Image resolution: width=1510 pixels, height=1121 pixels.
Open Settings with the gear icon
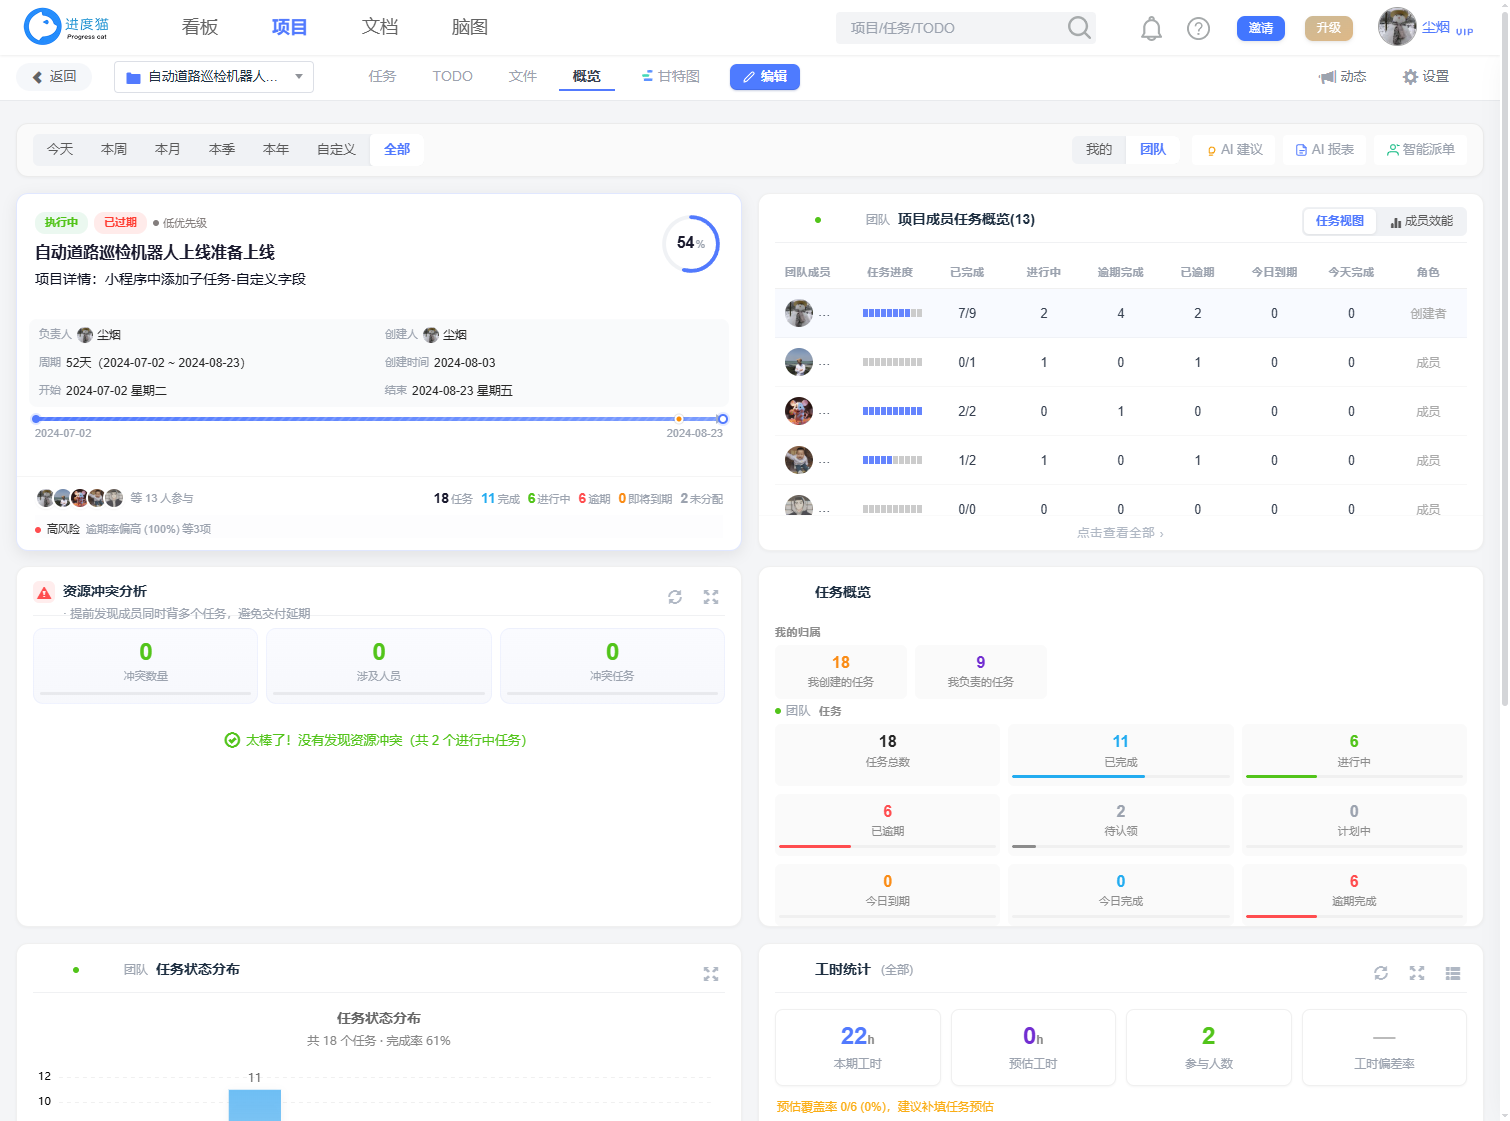(x=1426, y=77)
